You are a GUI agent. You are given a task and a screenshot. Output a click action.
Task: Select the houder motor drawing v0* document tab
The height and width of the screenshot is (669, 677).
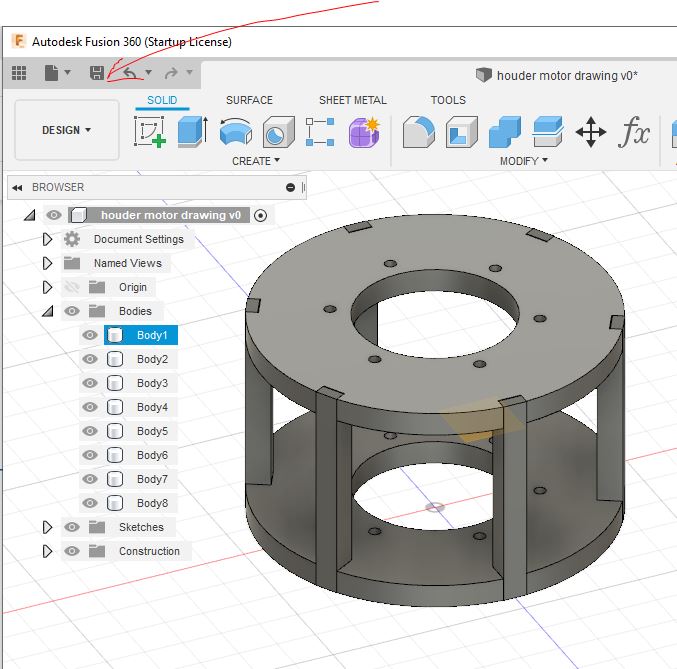557,76
